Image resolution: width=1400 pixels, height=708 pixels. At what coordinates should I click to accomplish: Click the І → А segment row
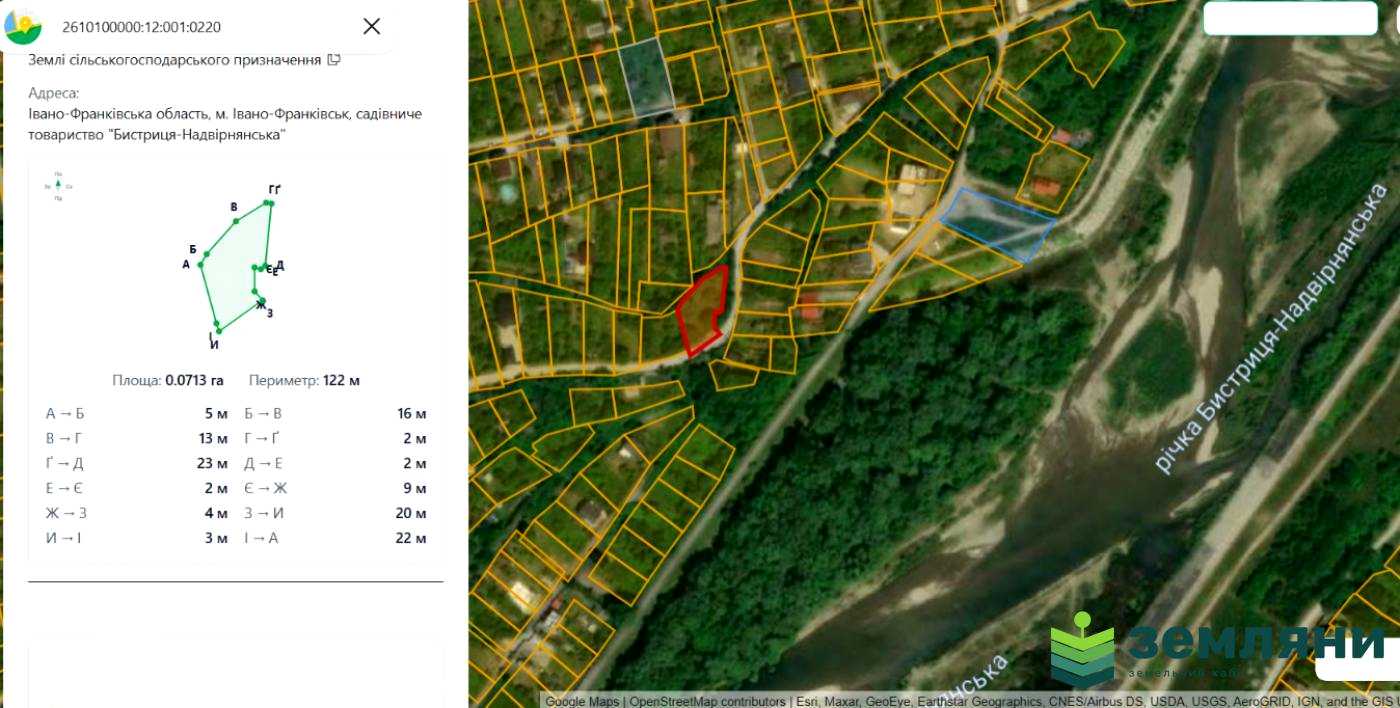[x=335, y=538]
